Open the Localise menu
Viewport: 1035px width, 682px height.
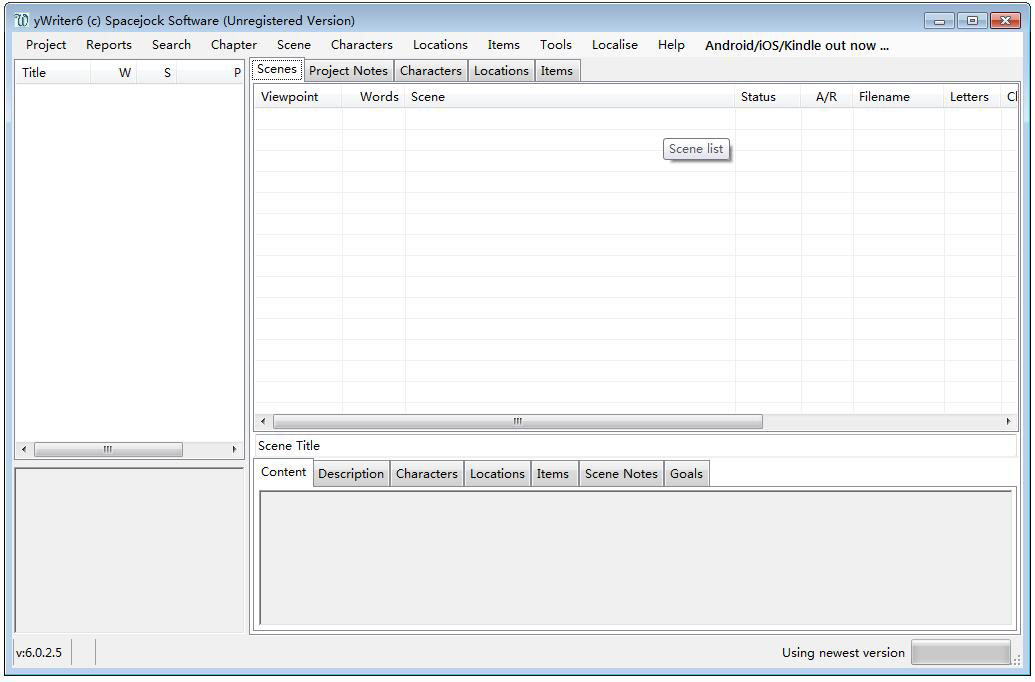click(x=615, y=45)
